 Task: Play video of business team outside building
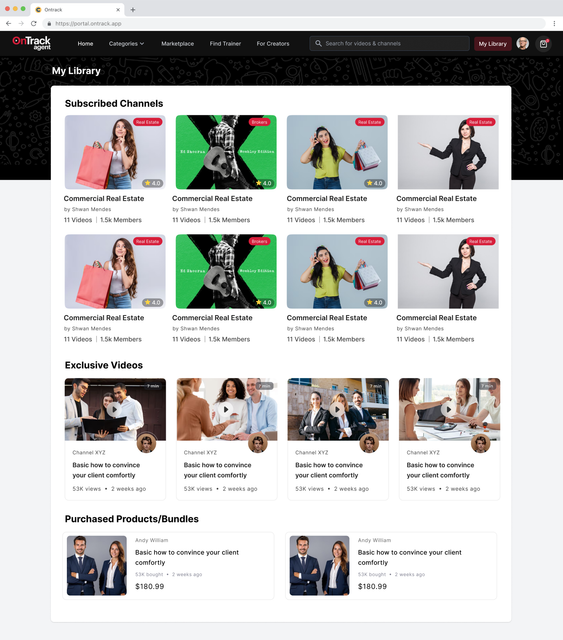click(337, 409)
